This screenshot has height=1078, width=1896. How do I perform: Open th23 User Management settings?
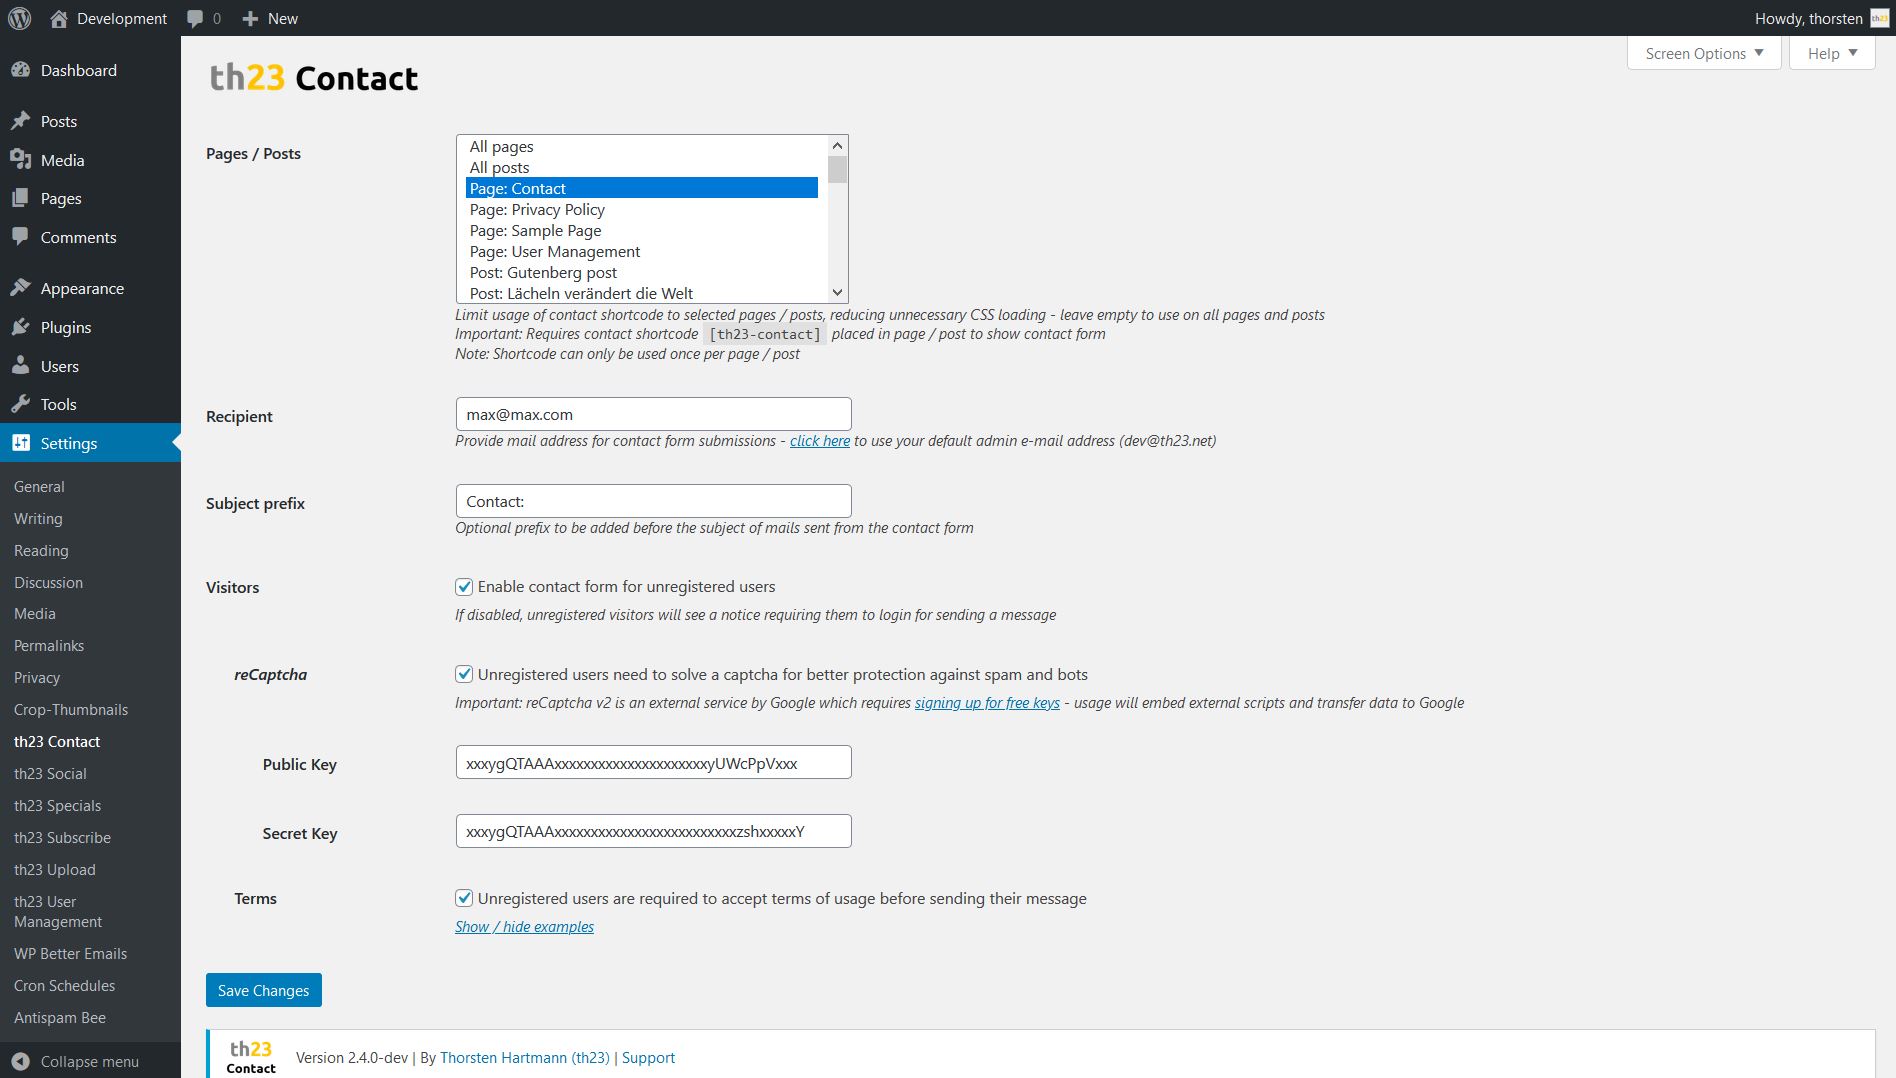point(58,912)
